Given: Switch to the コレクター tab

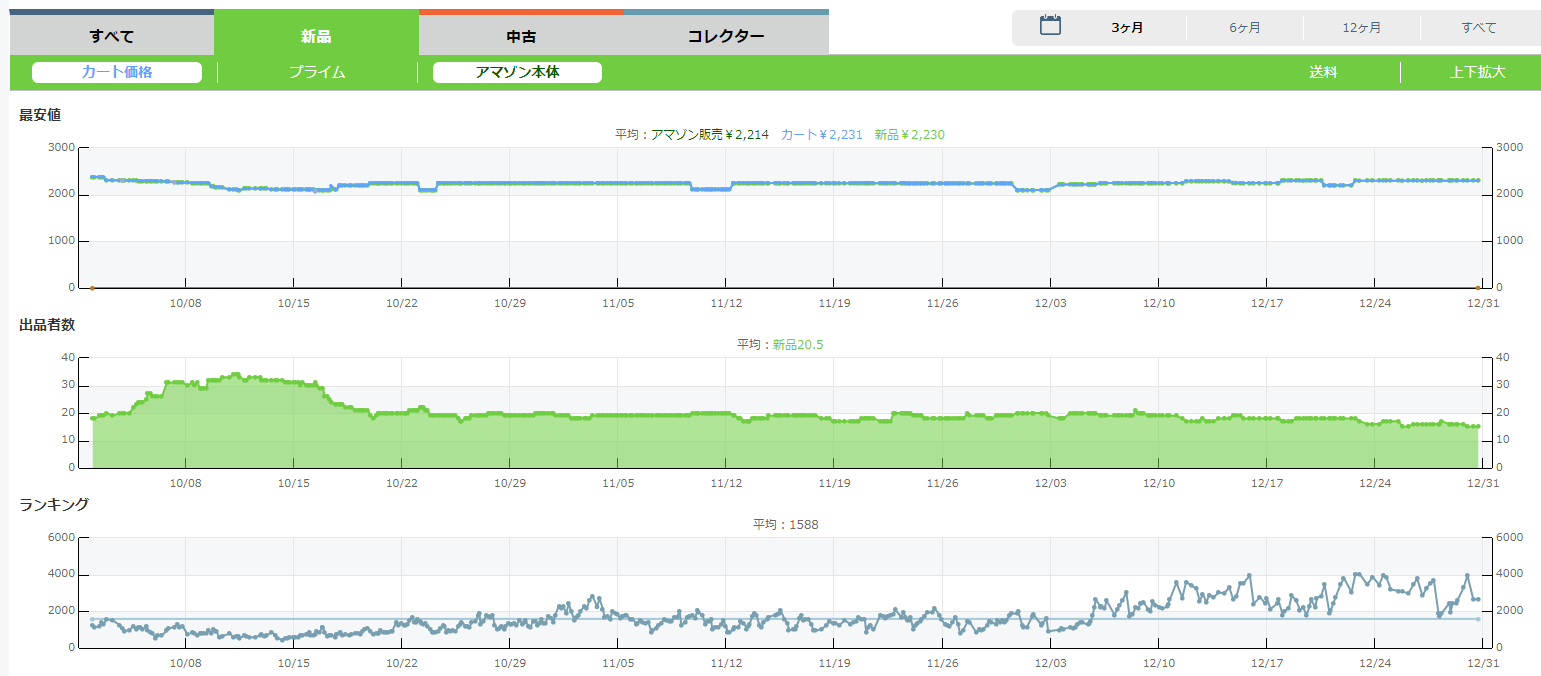Looking at the screenshot, I should coord(726,37).
